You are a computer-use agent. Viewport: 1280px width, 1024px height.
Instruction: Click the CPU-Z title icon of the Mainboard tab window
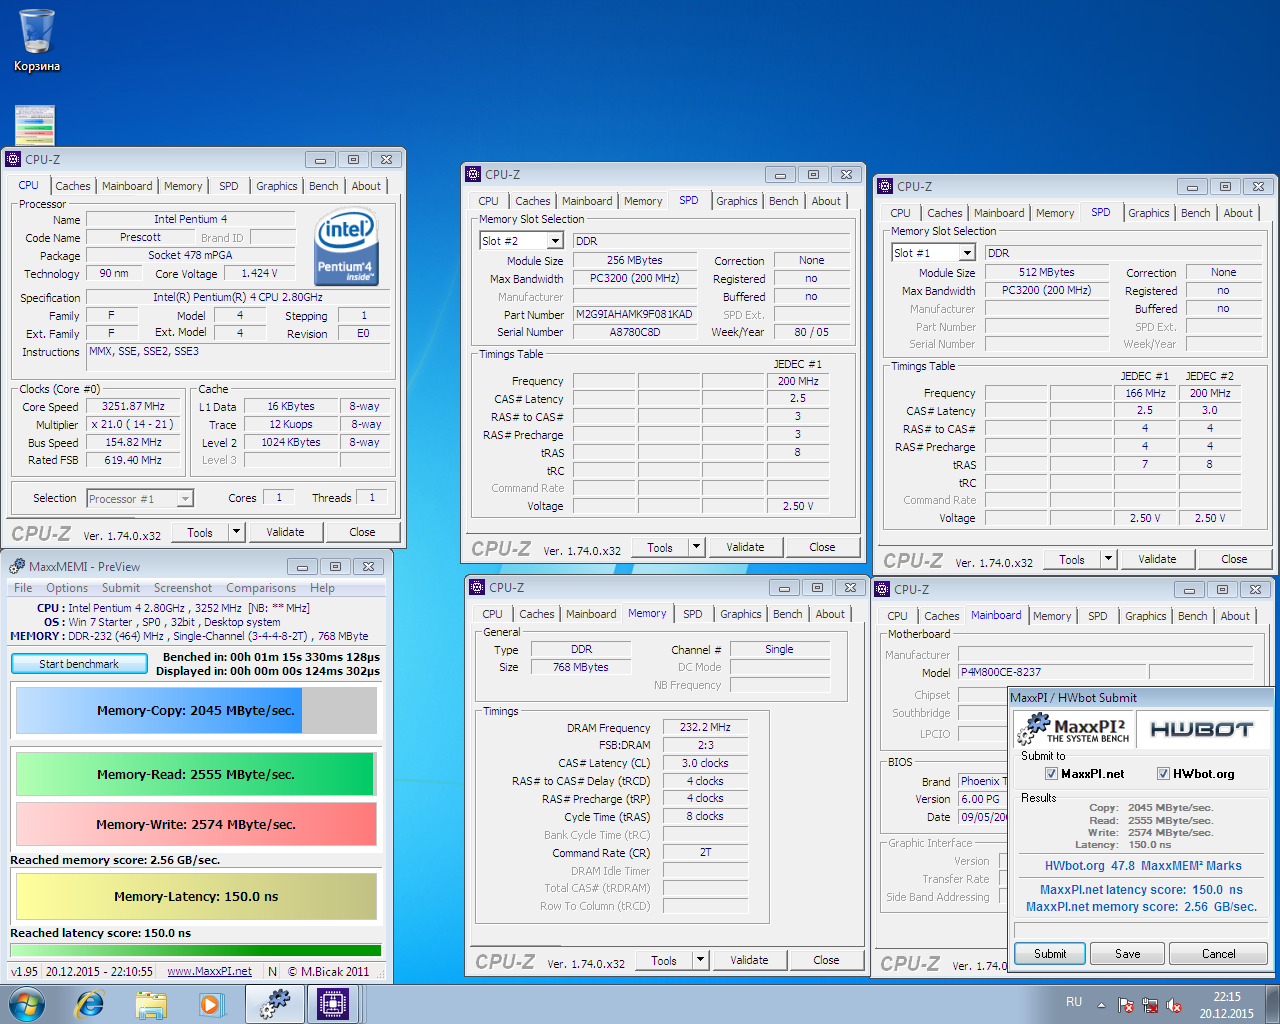coord(883,589)
